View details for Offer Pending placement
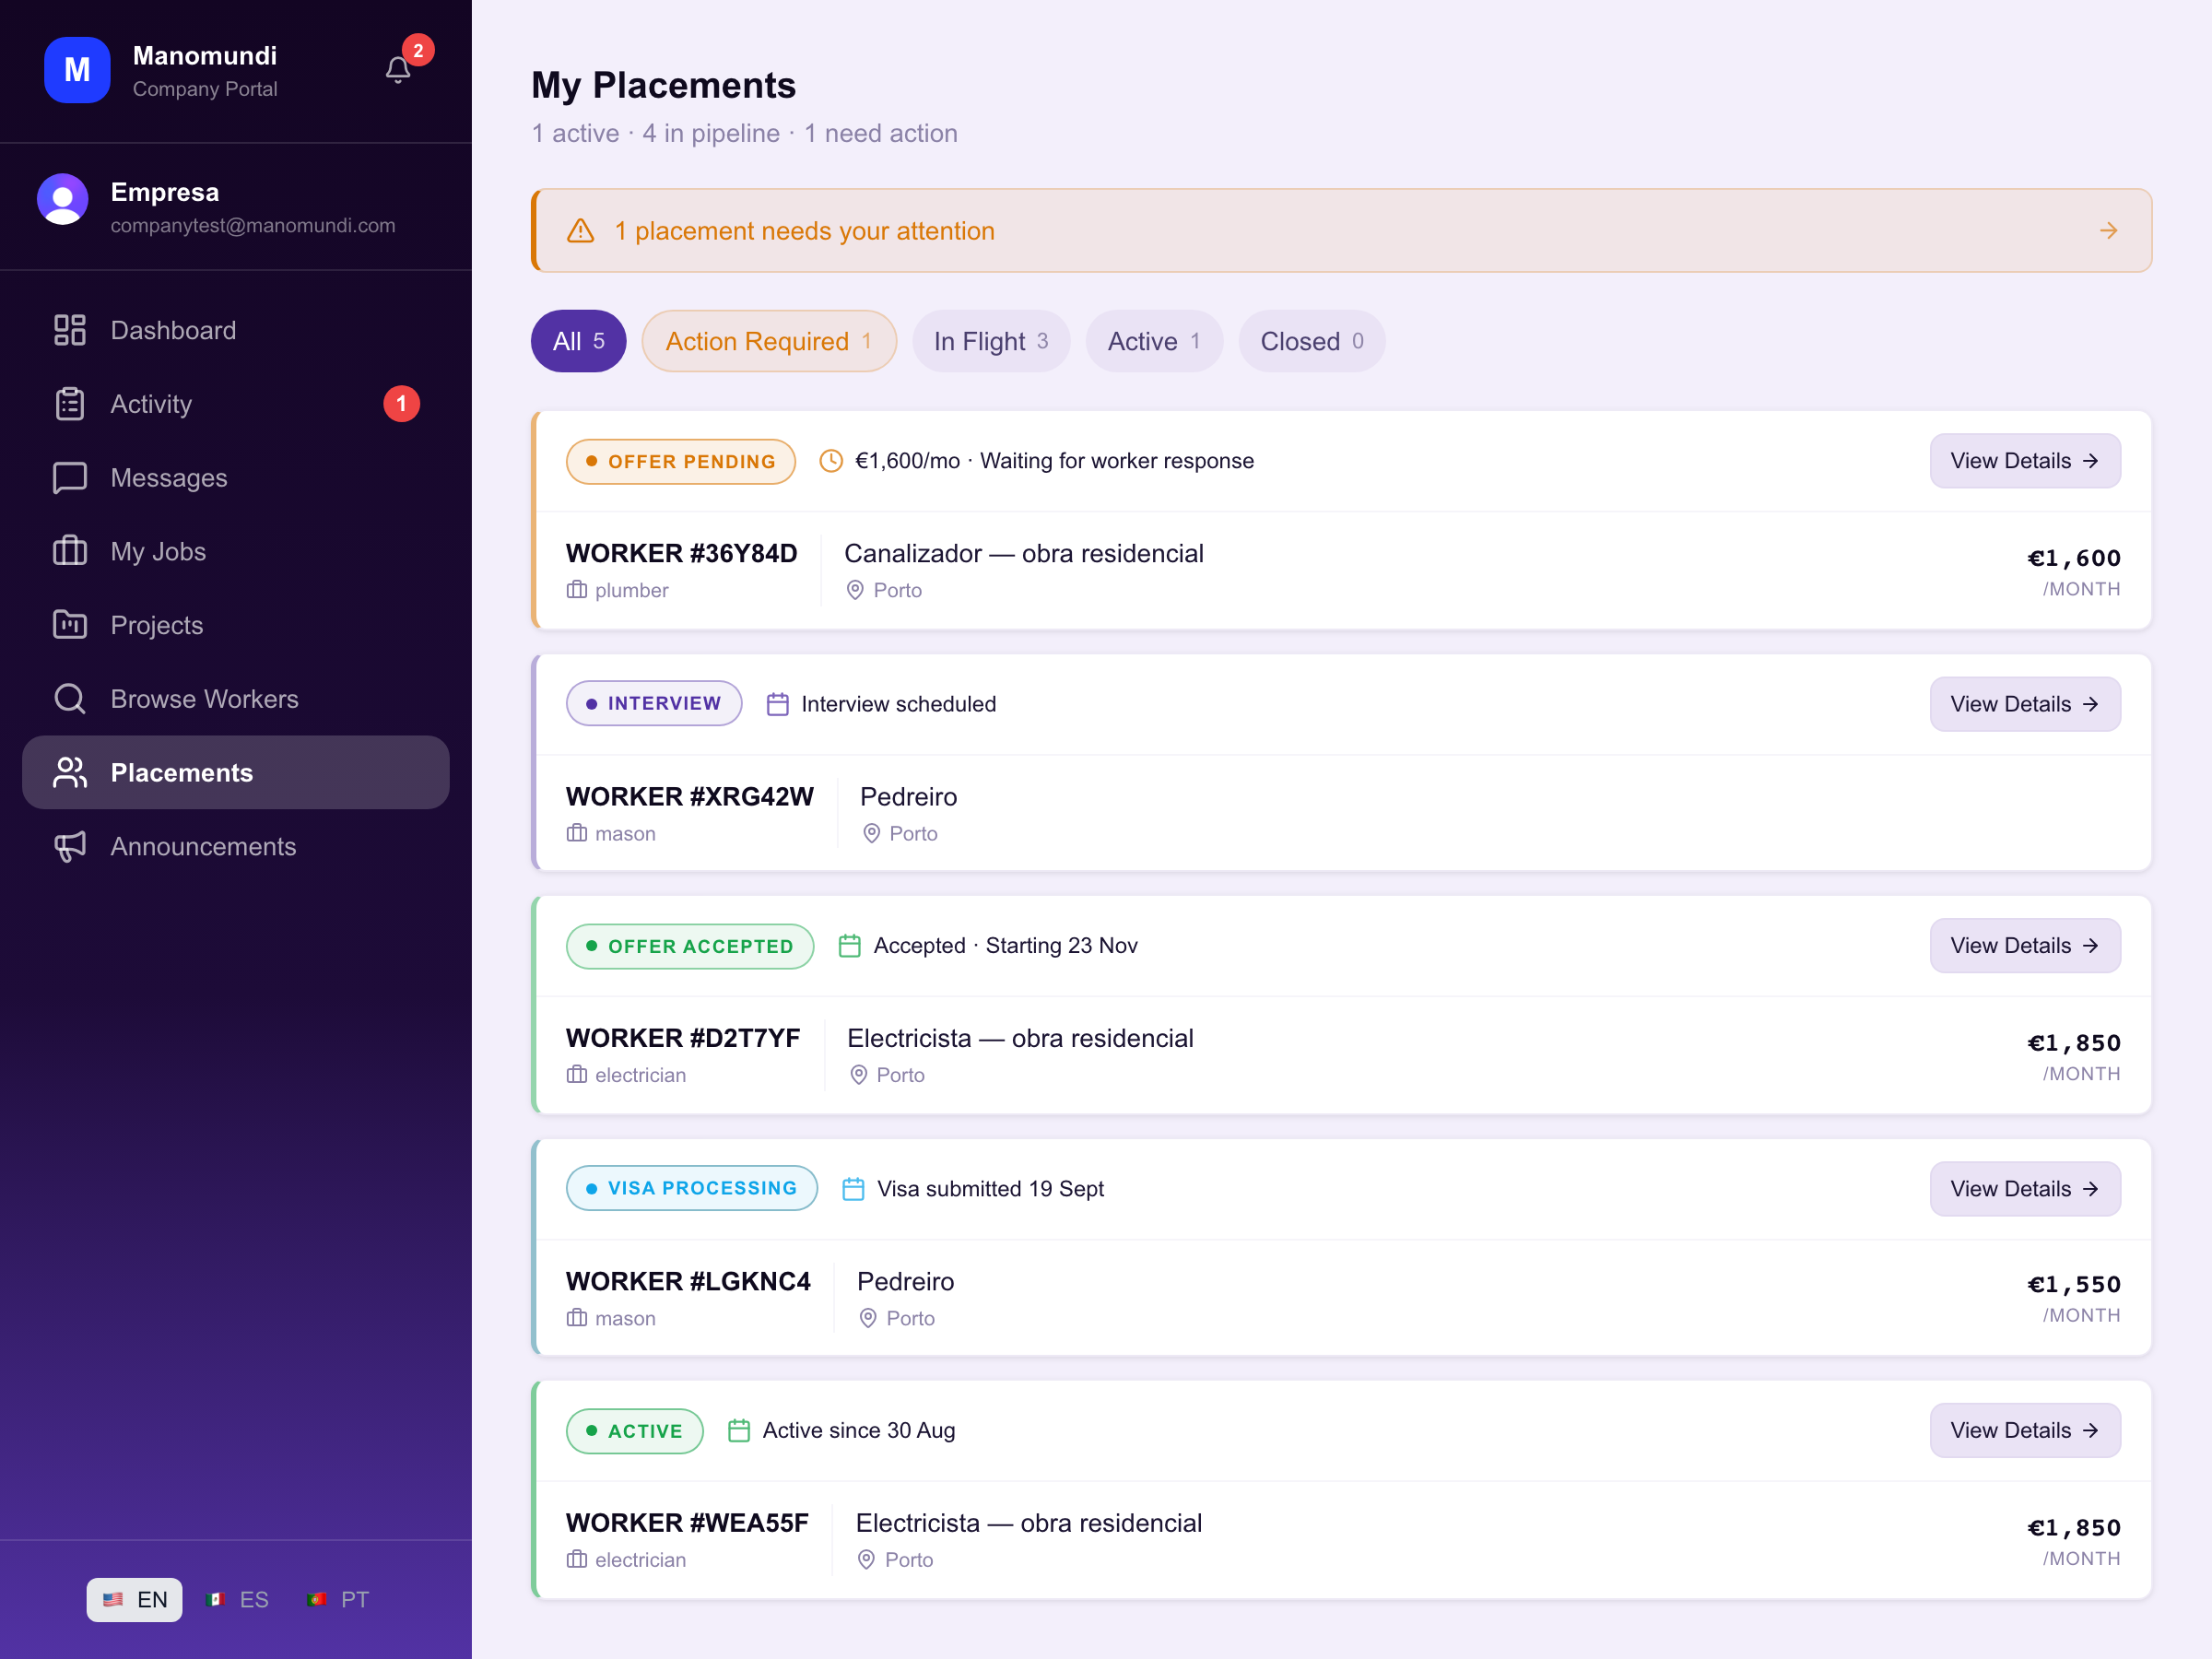Image resolution: width=2212 pixels, height=1659 pixels. [x=2025, y=461]
